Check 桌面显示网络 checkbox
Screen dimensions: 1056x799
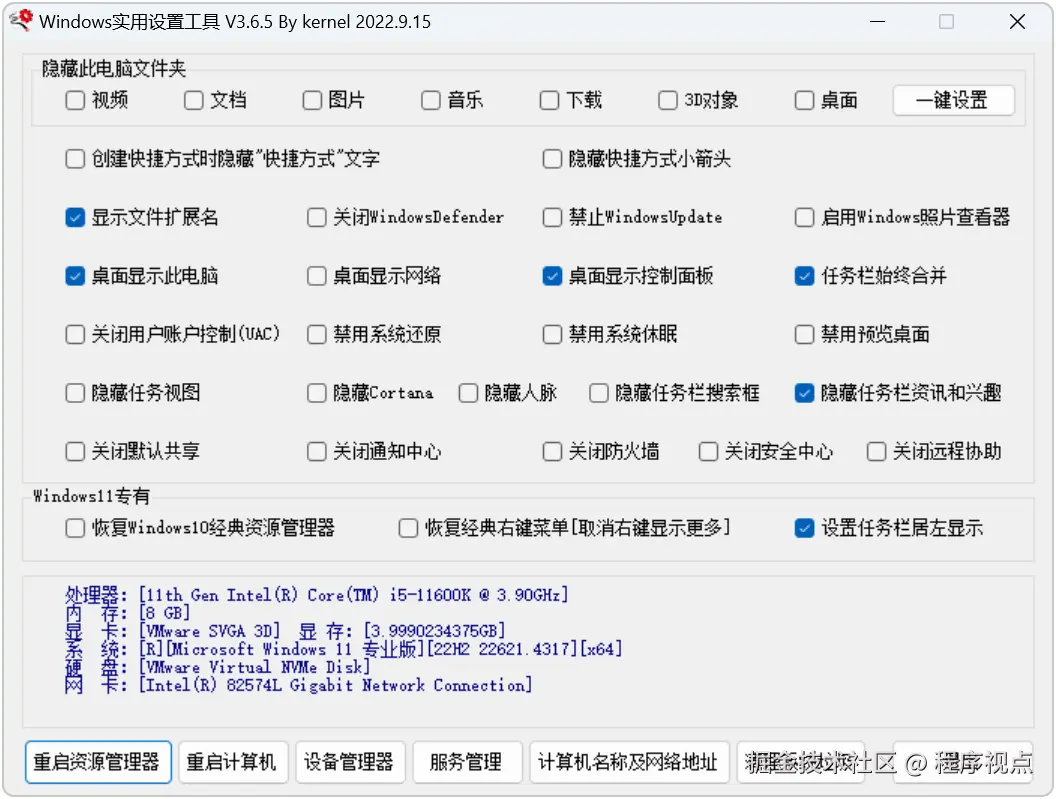(316, 276)
